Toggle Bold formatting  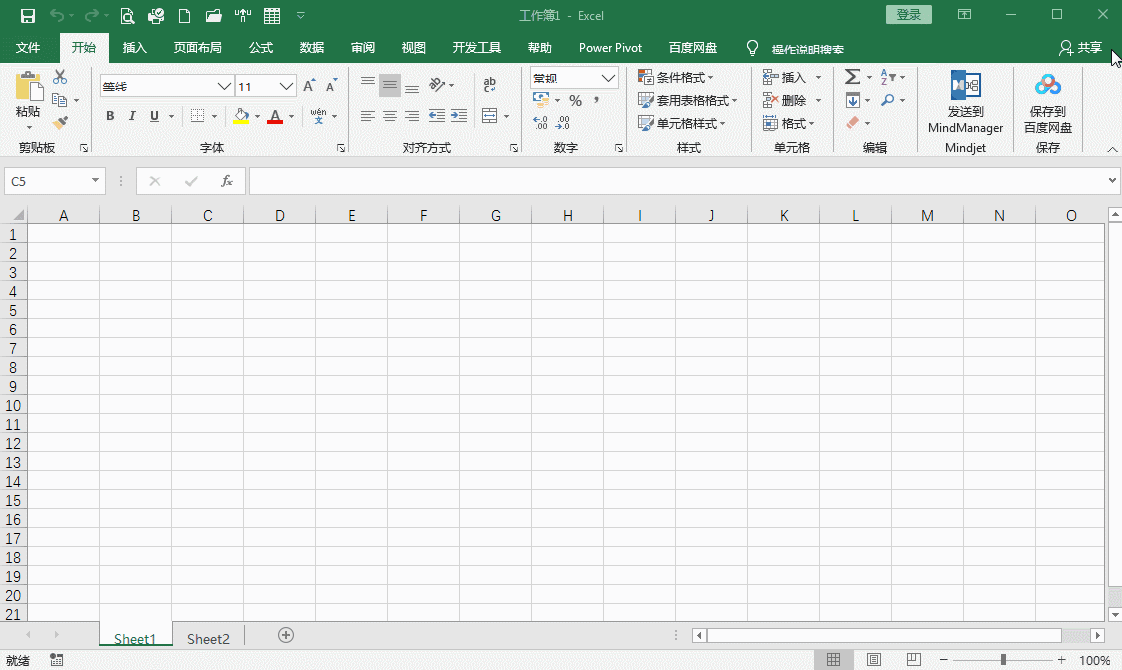pos(110,116)
